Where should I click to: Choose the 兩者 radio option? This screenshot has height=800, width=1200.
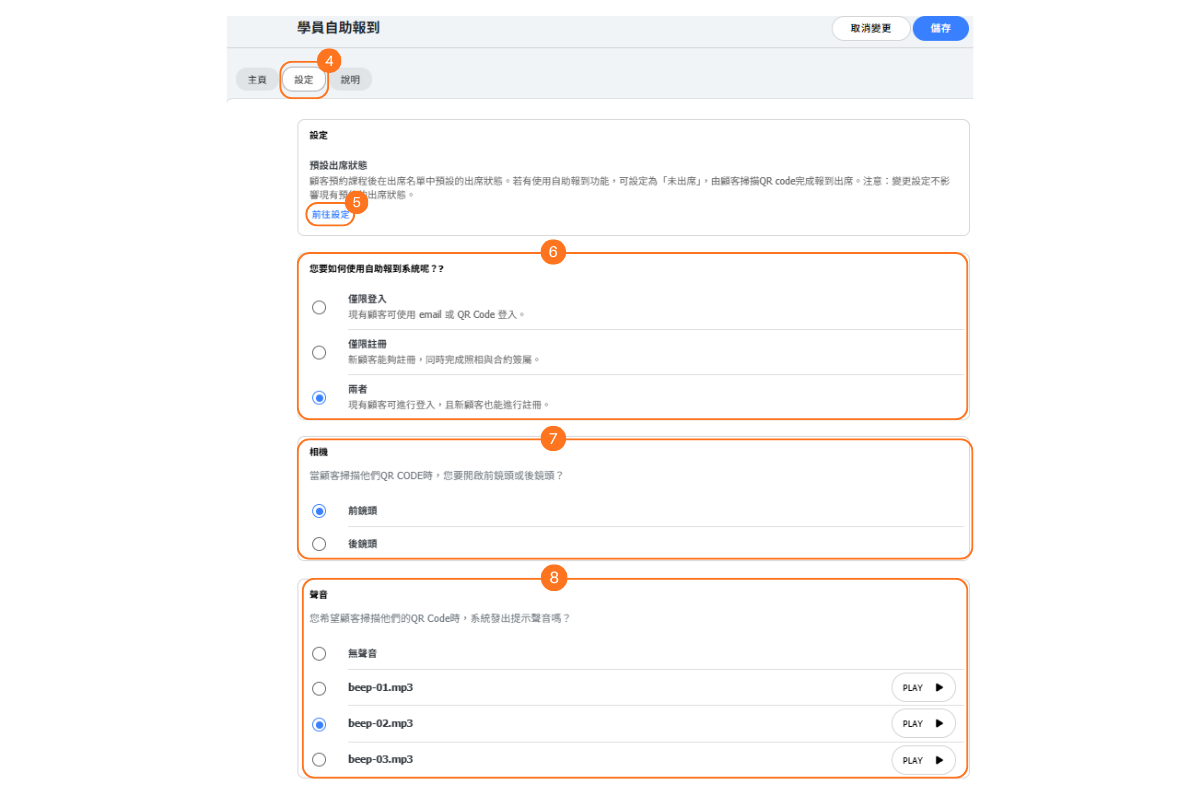coord(319,397)
